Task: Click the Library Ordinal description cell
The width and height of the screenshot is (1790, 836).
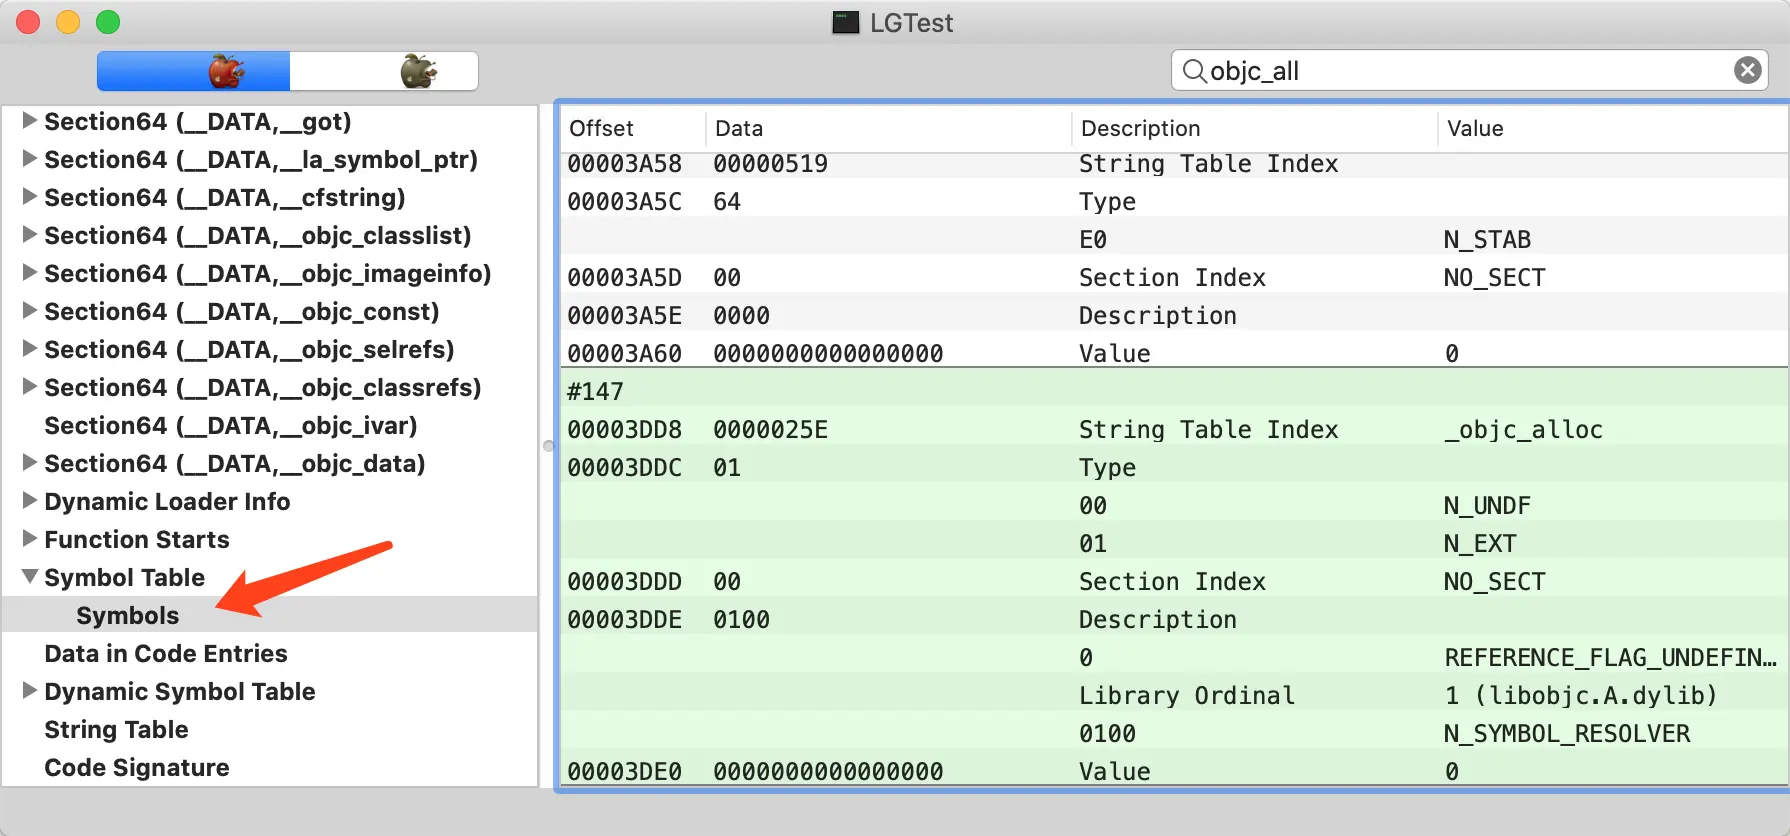Action: coord(1187,696)
